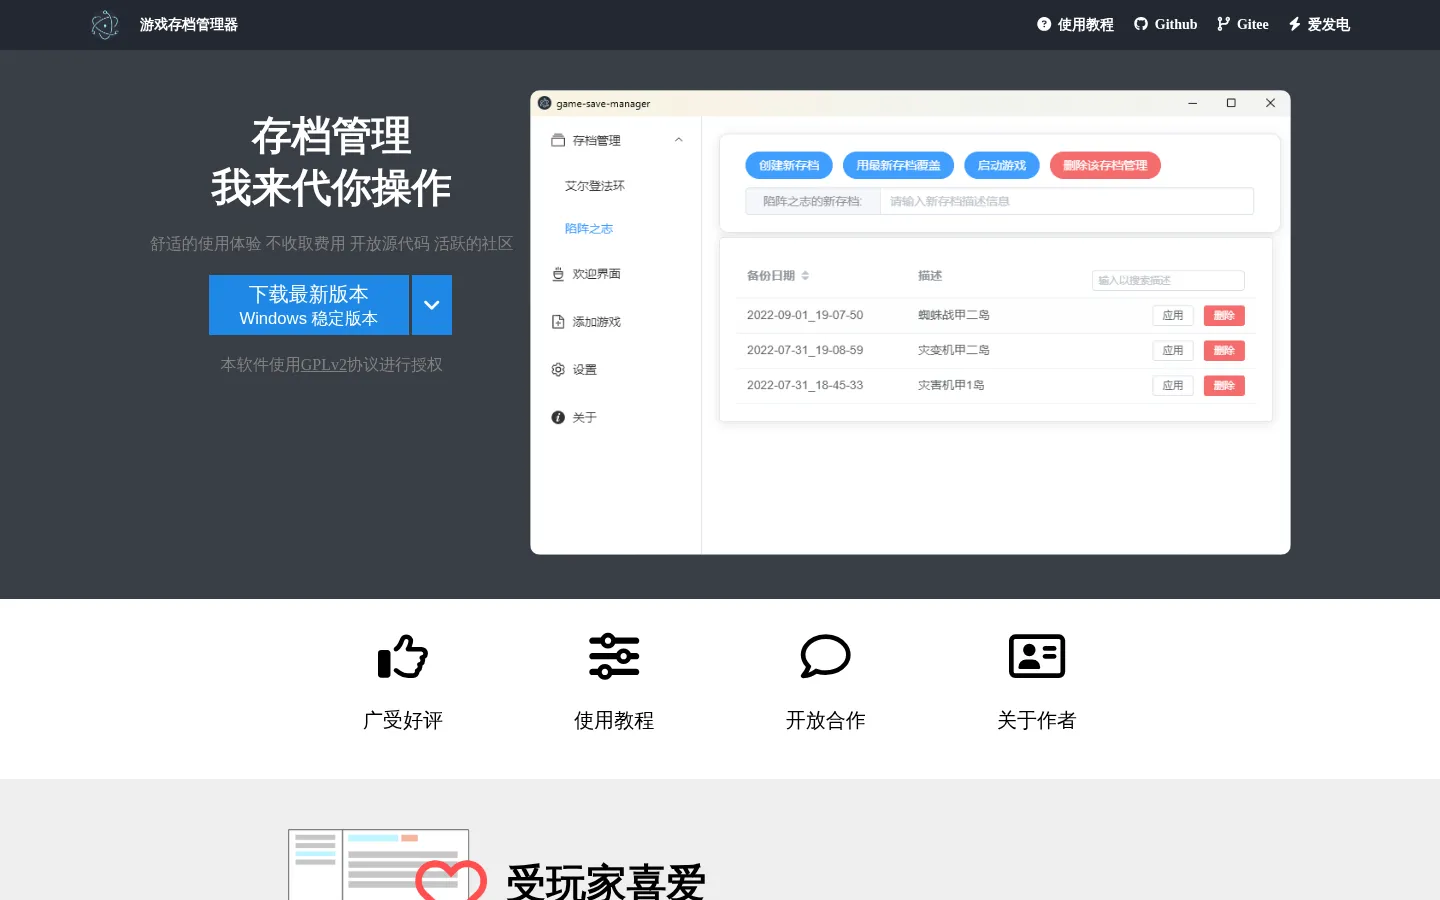Image resolution: width=1440 pixels, height=900 pixels.
Task: Click the 存档管理 我来代你操作 hero heading
Action: 331,162
